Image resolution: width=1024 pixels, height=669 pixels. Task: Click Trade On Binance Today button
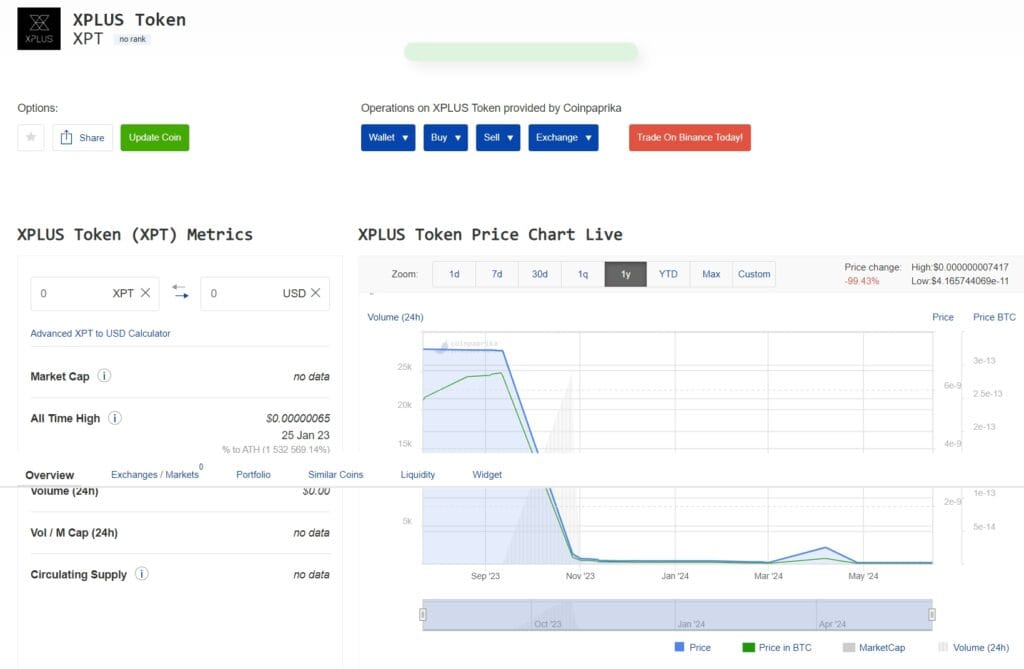coord(690,137)
